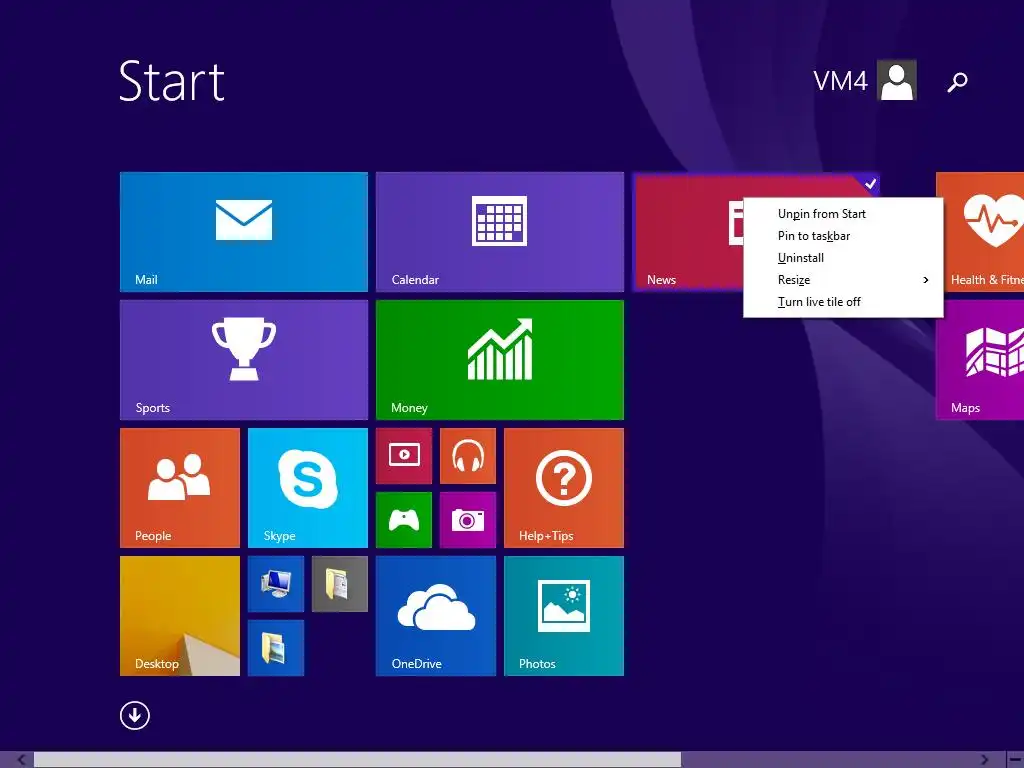This screenshot has width=1024, height=768.
Task: Click the scrollbar right arrow
Action: point(984,760)
